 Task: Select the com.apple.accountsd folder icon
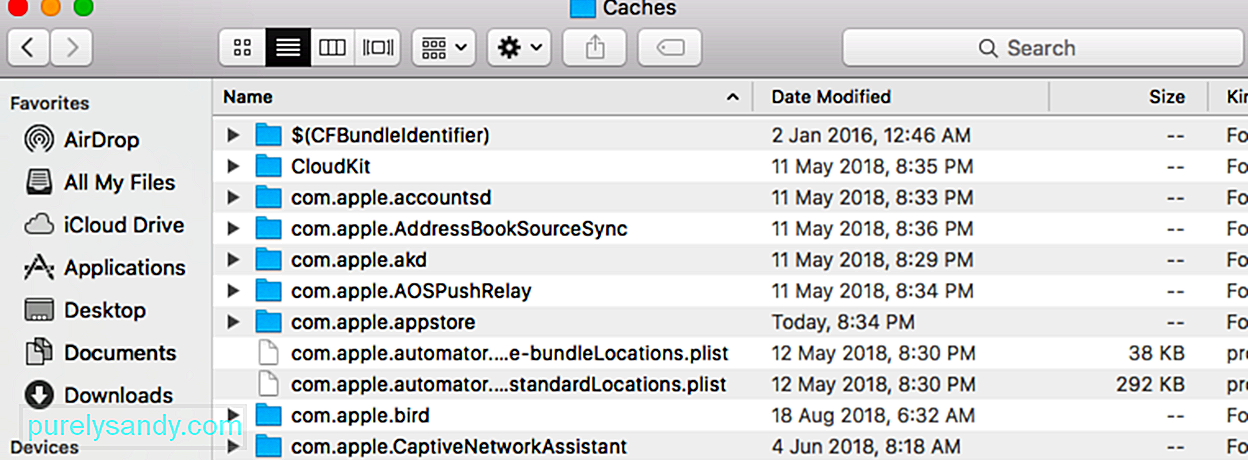point(269,198)
